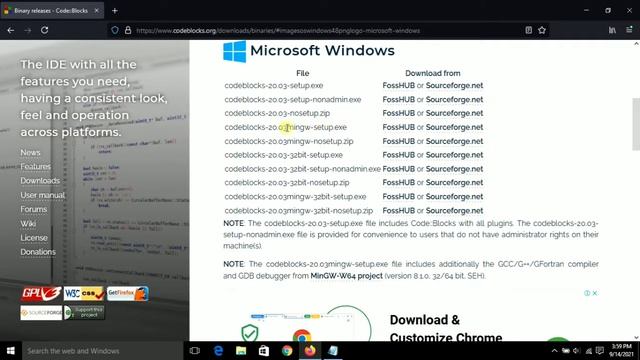This screenshot has height=360, width=640.
Task: Click file name codeblocks-20.03mingw-setup.exe
Action: point(285,127)
